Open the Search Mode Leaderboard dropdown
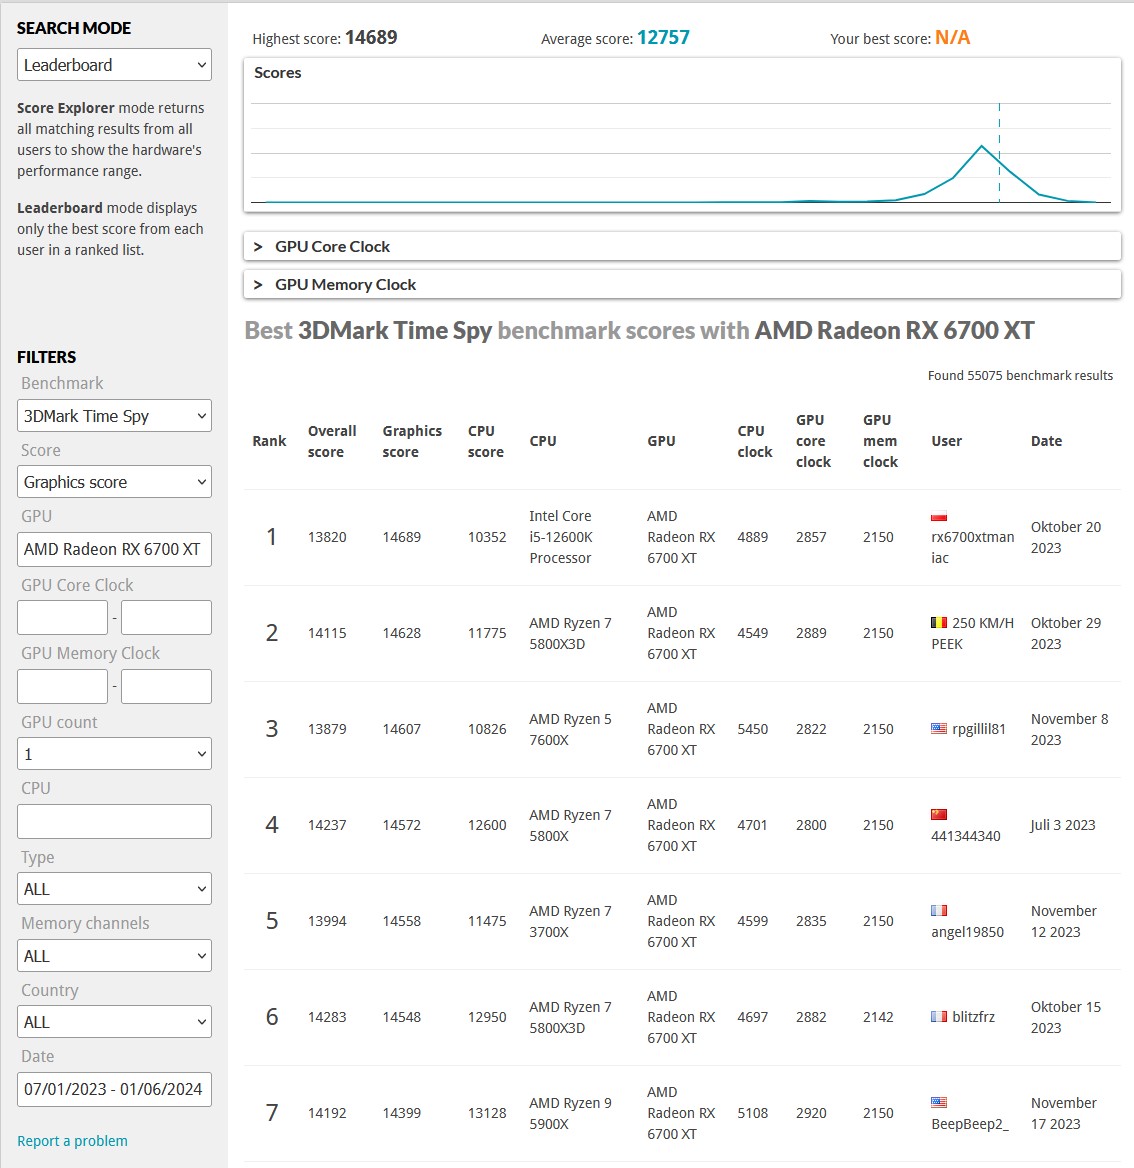The width and height of the screenshot is (1134, 1168). [114, 65]
